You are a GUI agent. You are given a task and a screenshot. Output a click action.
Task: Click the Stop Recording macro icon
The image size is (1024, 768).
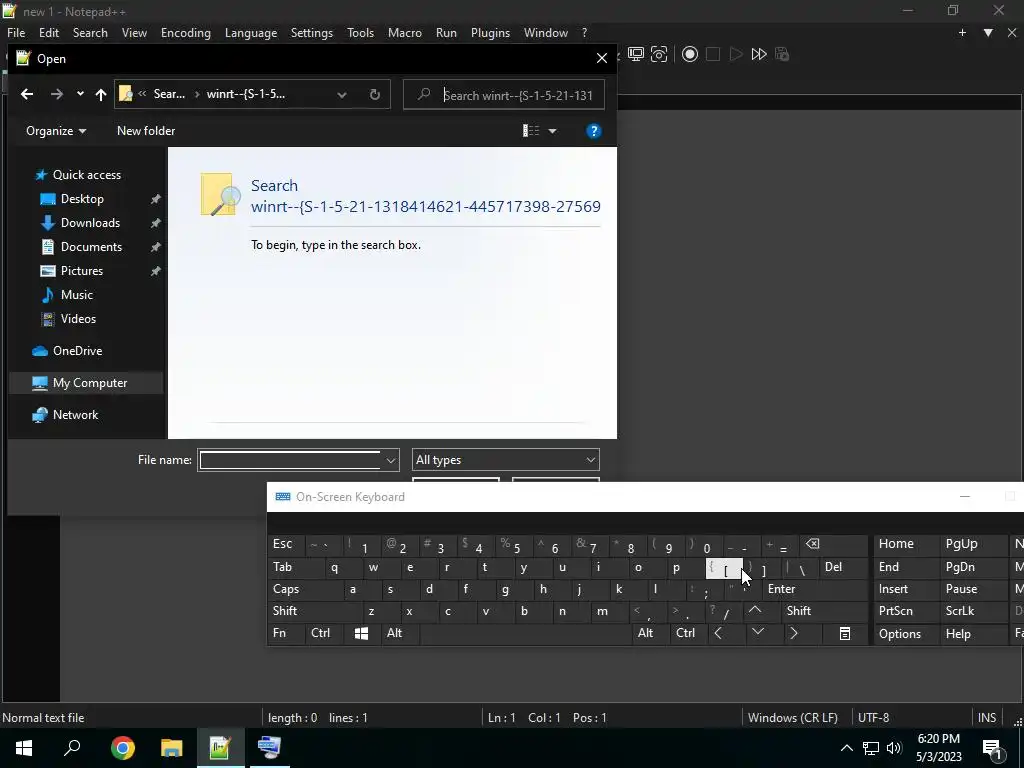tap(712, 54)
